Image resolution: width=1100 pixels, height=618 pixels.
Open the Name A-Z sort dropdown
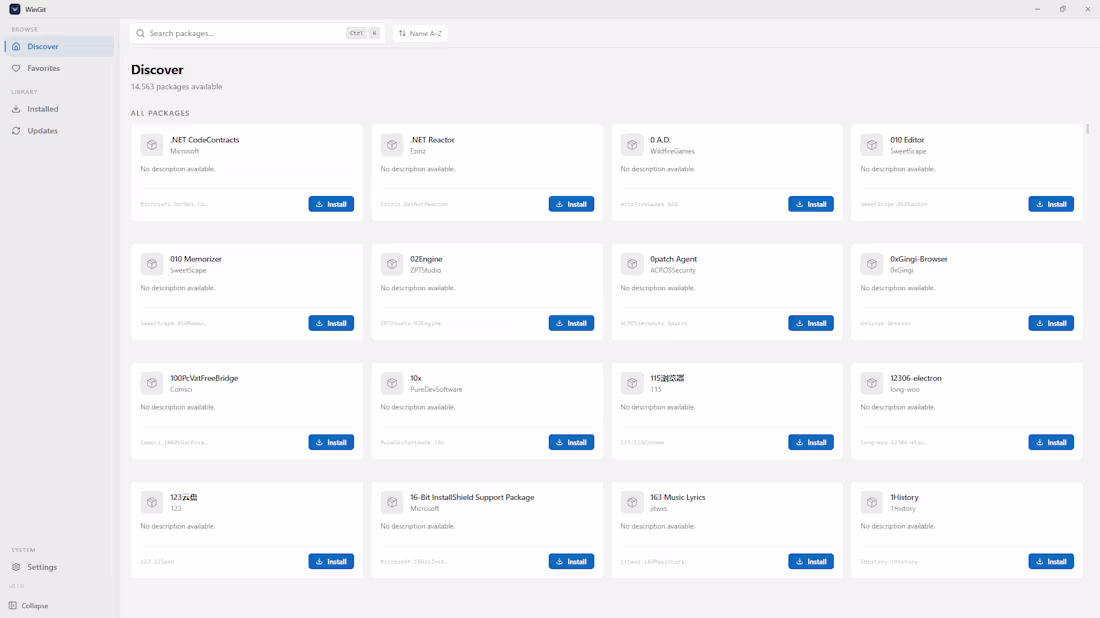tap(420, 33)
